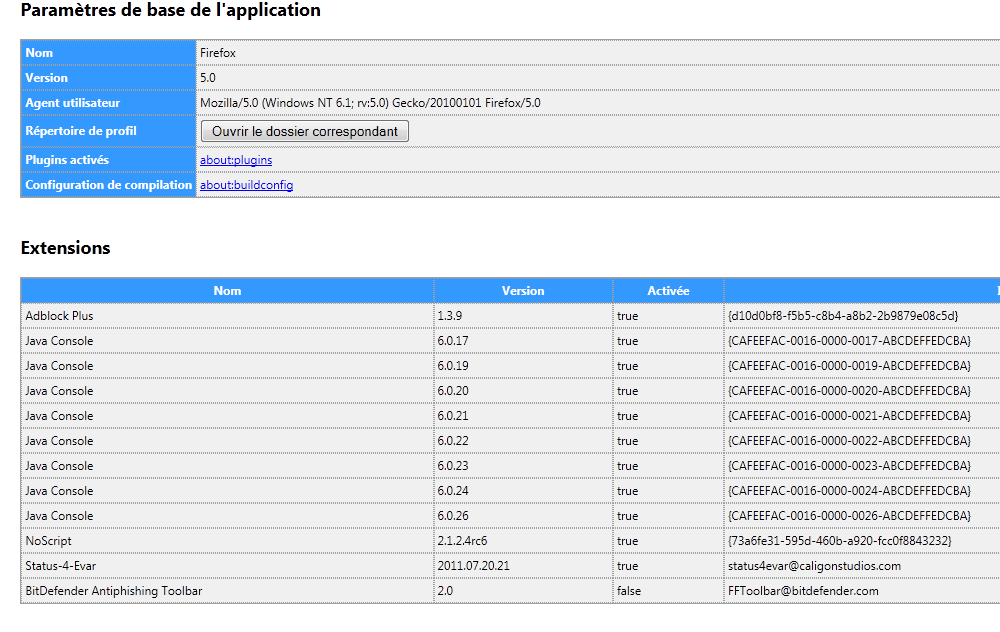Viewport: 1000px width, 632px height.
Task: Select the Java Console version '6.0.23'
Action: 453,466
